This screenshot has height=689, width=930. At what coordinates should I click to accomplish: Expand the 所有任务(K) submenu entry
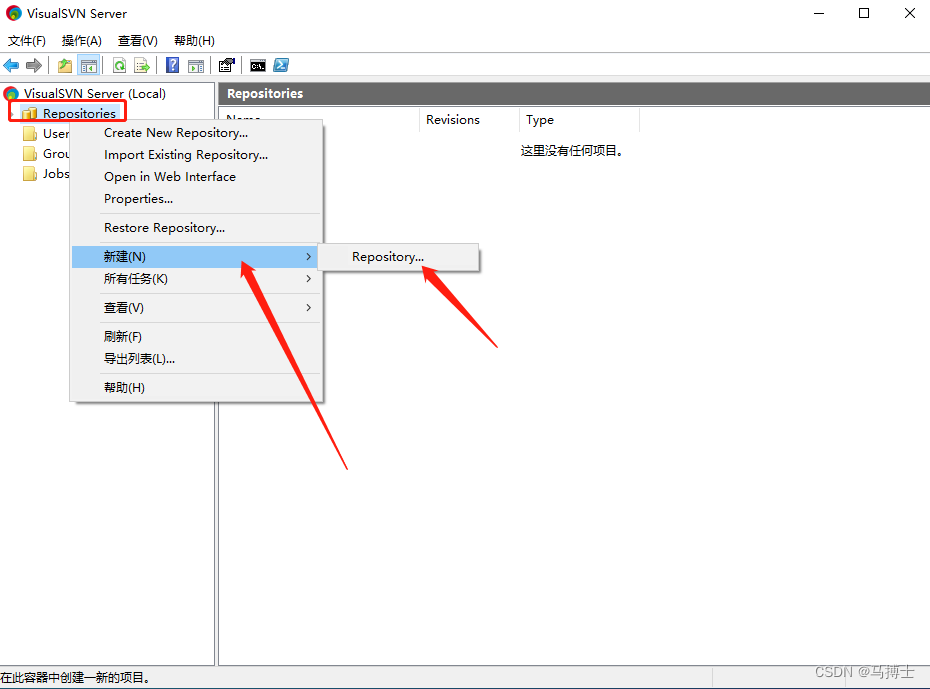pyautogui.click(x=197, y=279)
